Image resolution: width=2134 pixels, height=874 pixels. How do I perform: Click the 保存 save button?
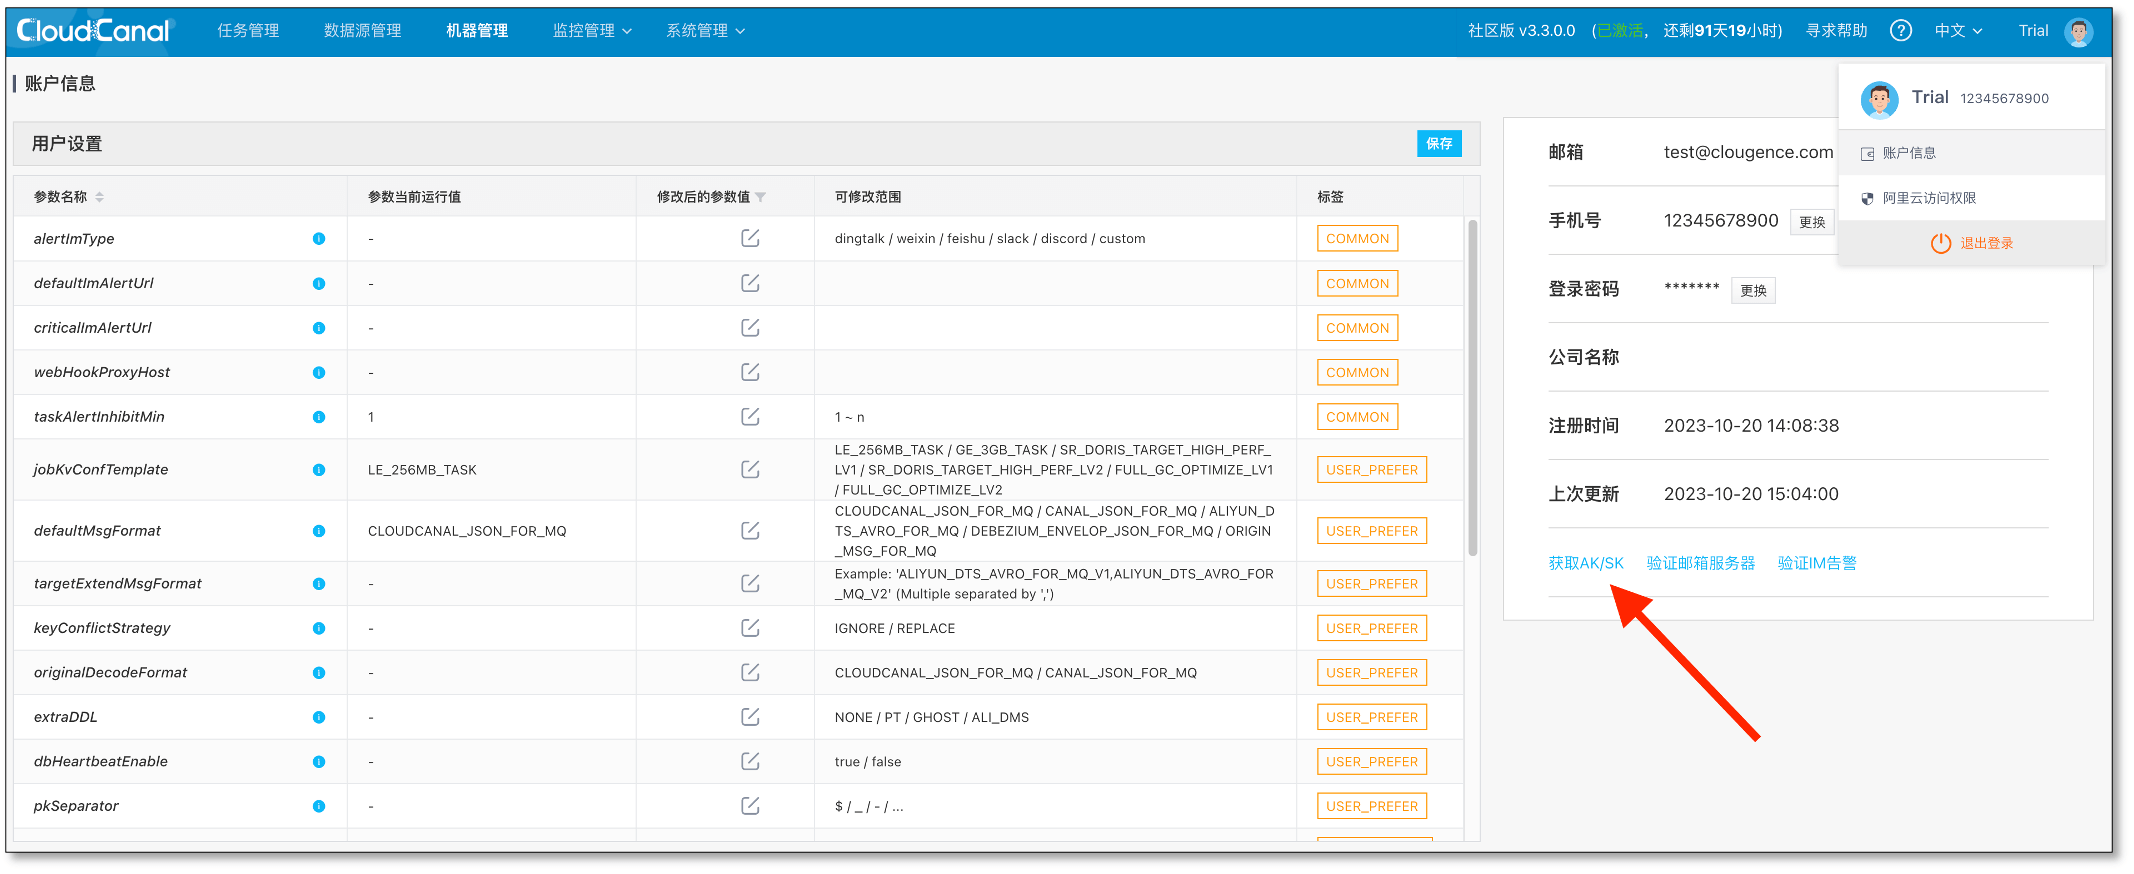point(1439,144)
